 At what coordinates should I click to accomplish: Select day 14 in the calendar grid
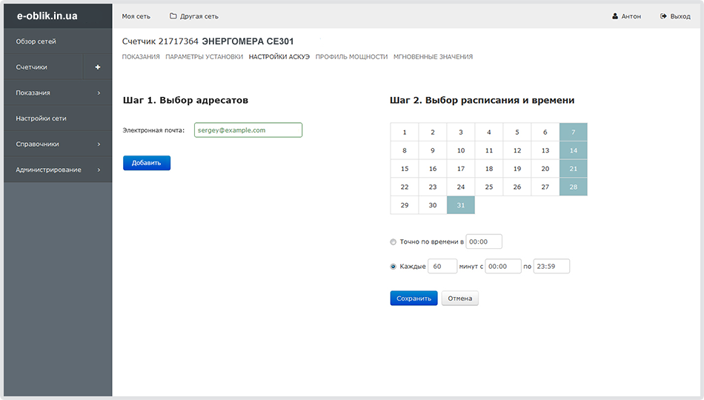573,150
